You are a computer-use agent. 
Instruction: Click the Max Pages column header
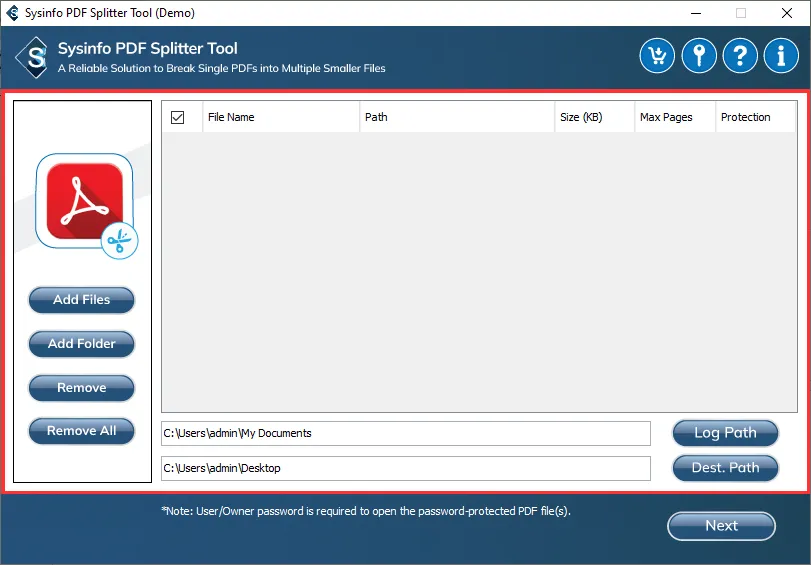(675, 117)
